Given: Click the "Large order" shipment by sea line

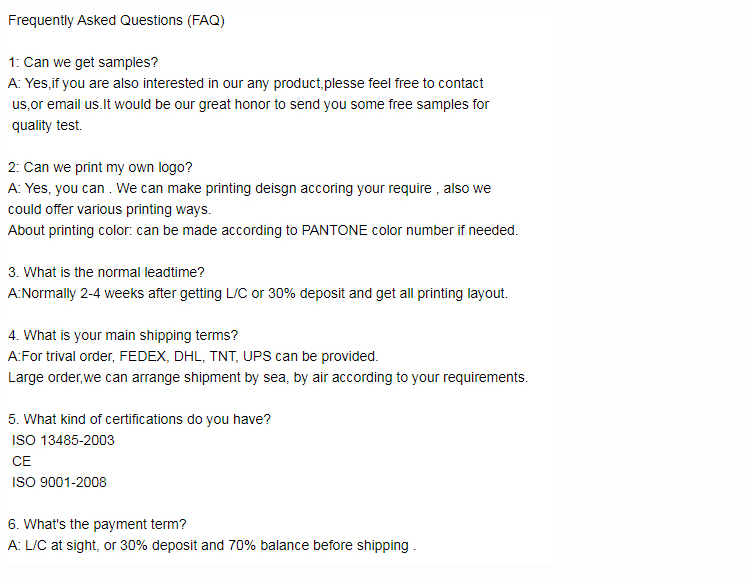Looking at the screenshot, I should click(267, 377).
